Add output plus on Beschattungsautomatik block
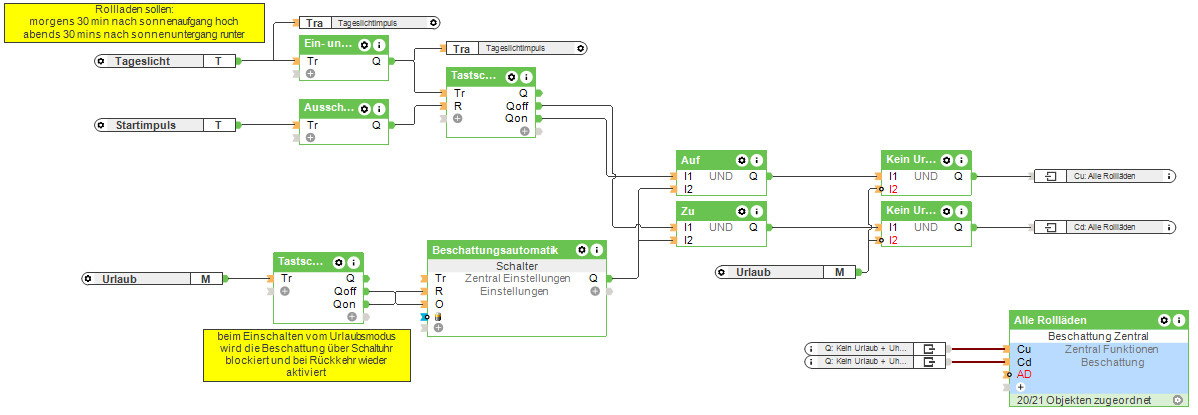 coord(594,291)
